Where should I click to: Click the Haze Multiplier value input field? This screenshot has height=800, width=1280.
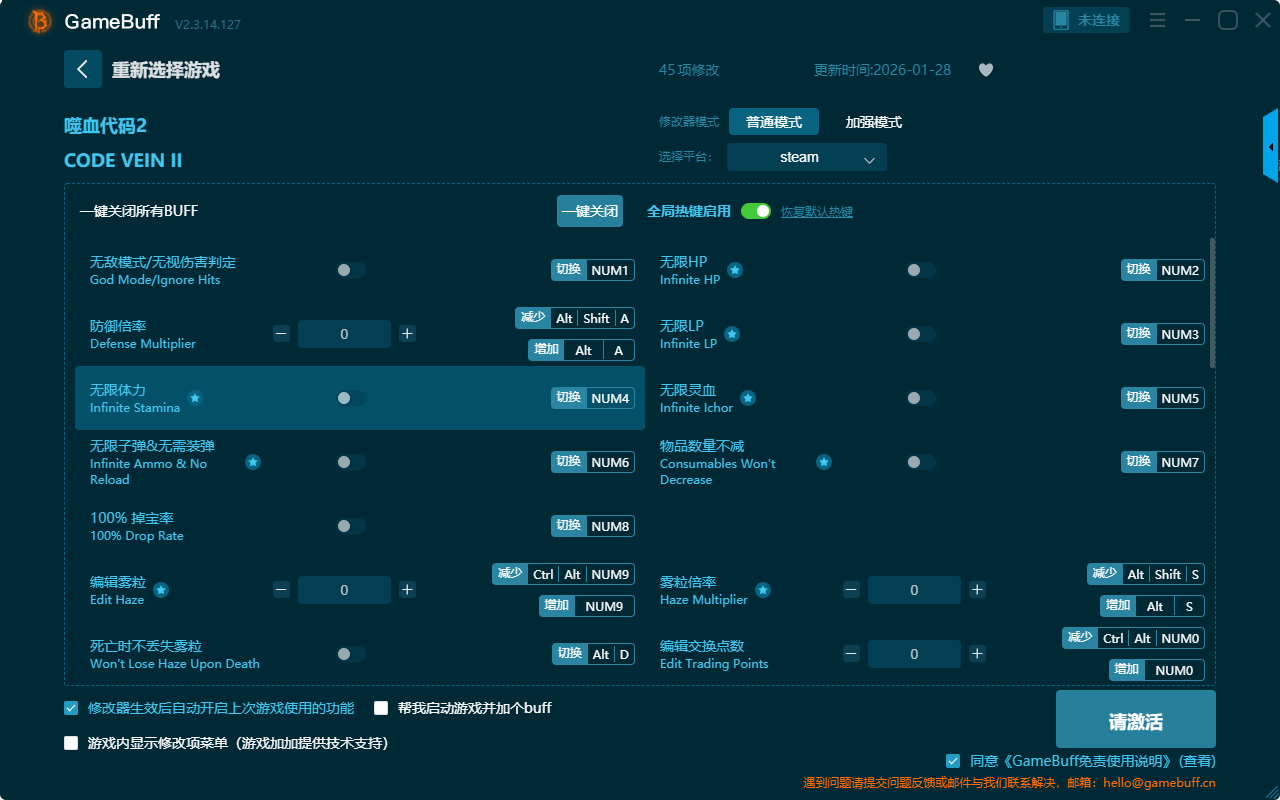click(x=914, y=590)
